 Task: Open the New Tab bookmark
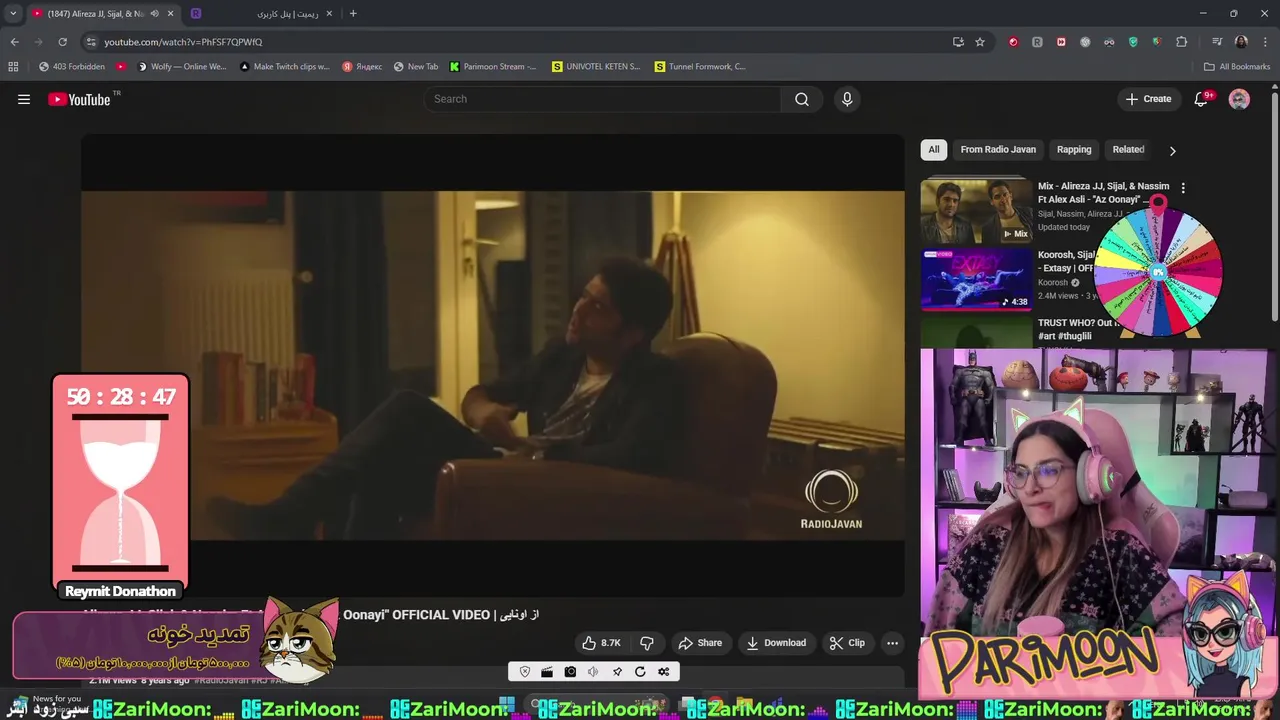click(416, 67)
